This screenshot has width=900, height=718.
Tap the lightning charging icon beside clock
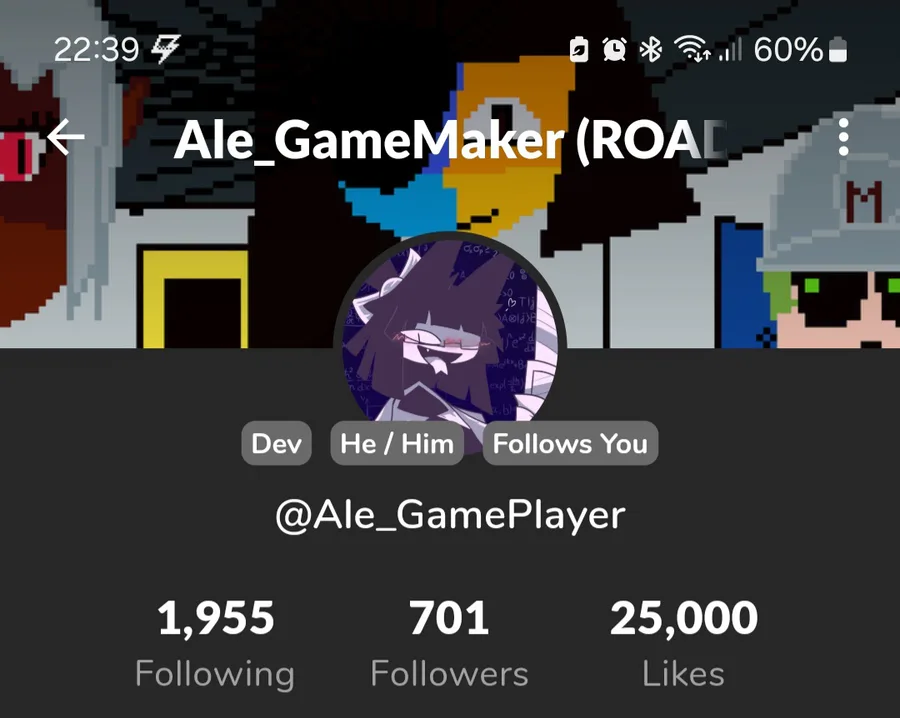point(166,49)
